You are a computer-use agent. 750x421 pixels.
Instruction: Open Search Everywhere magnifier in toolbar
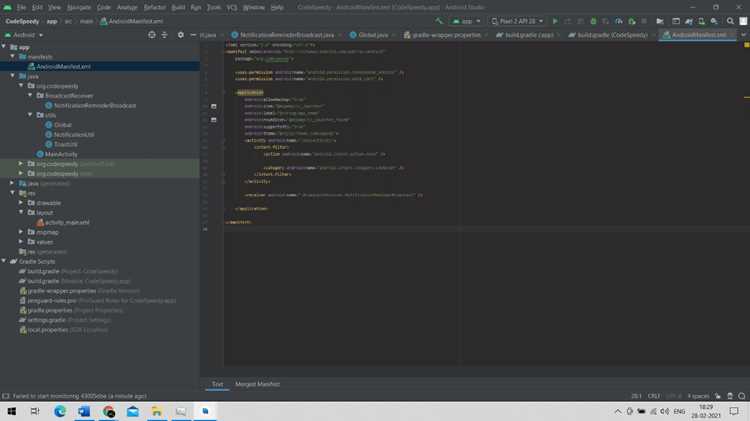[x=730, y=21]
